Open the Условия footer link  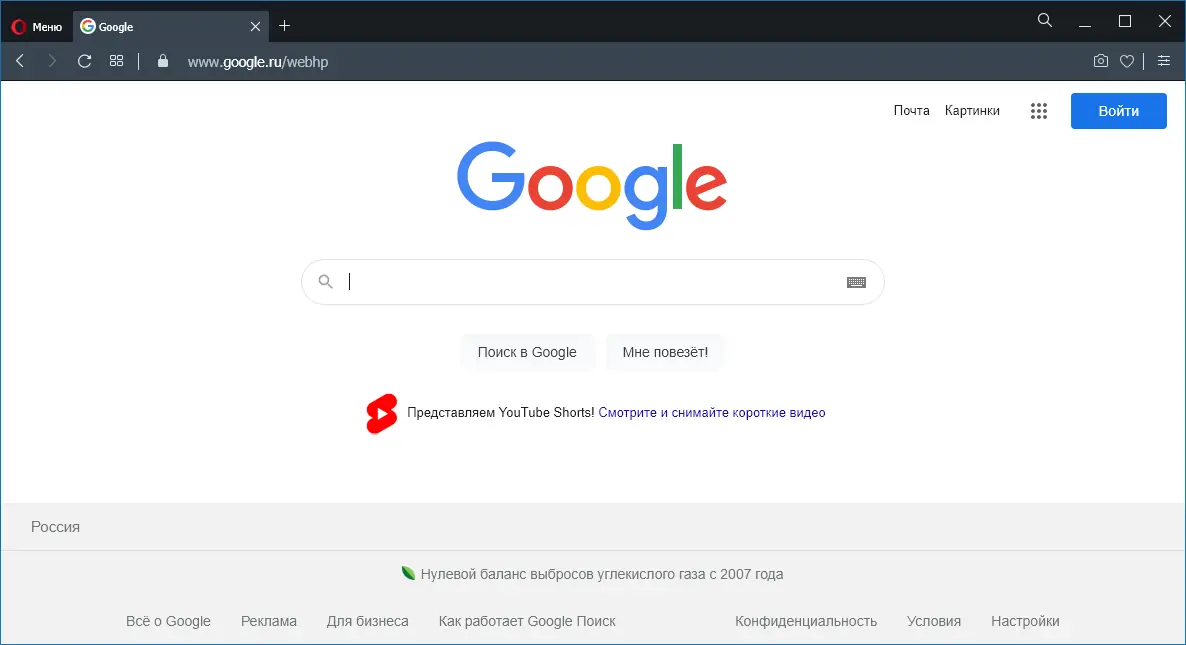(x=933, y=622)
